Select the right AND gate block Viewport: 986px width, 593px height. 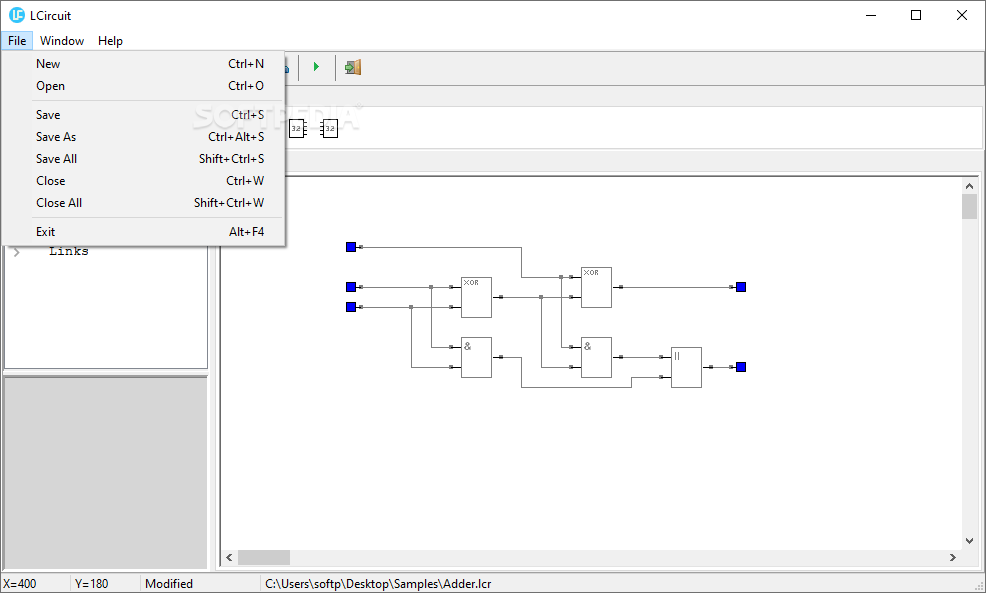[596, 357]
